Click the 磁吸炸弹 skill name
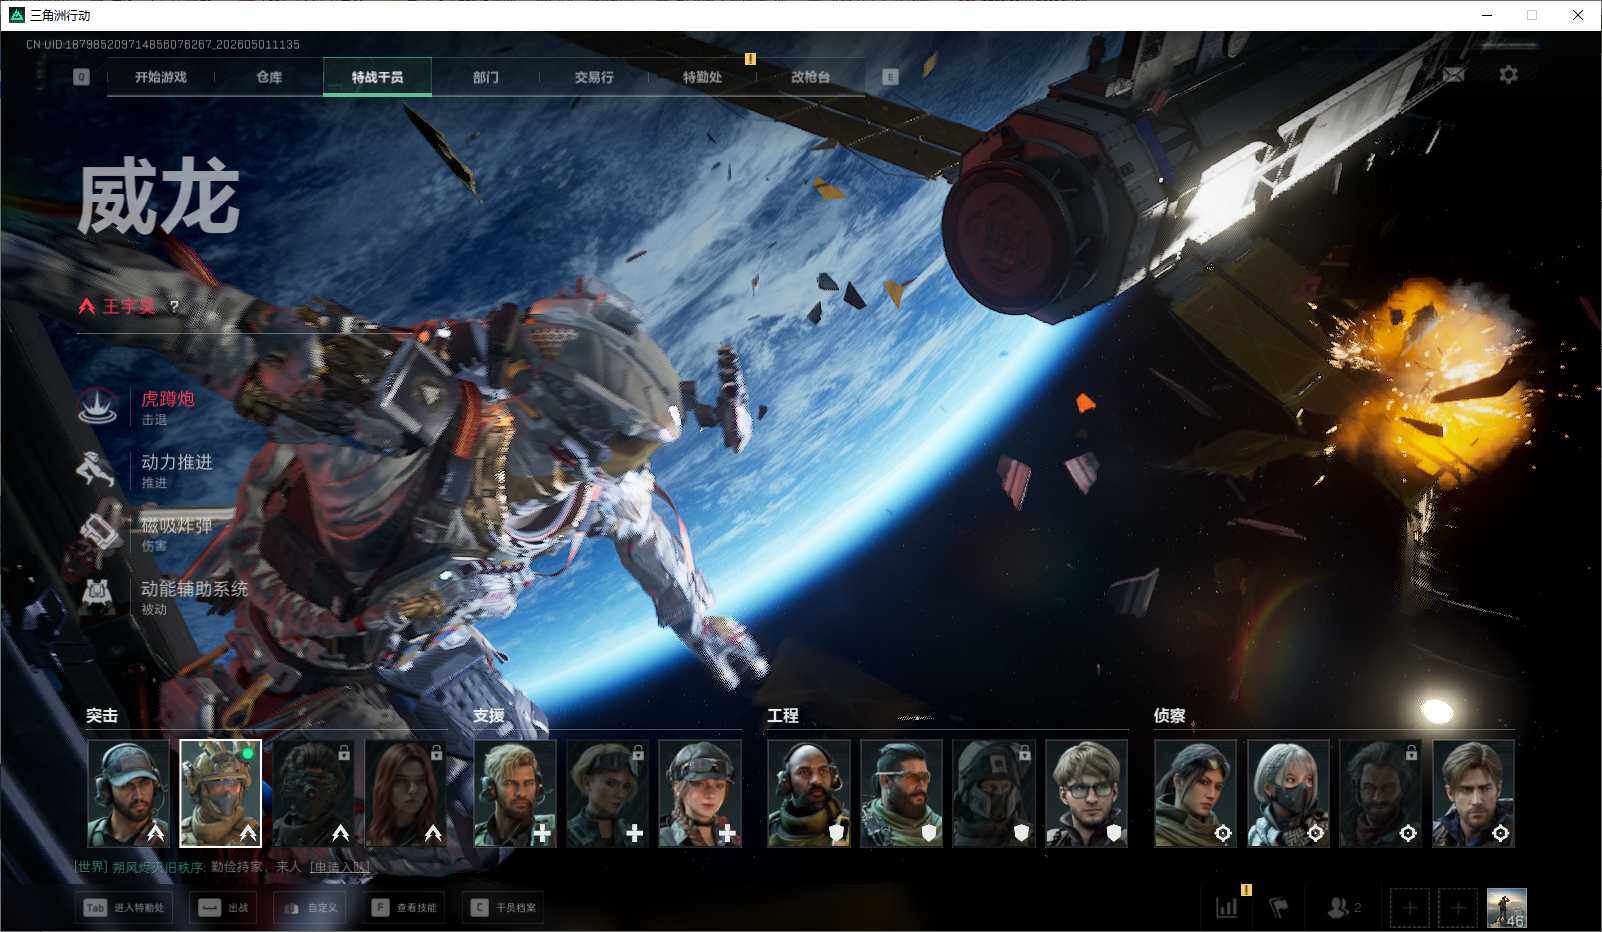Screen dimensions: 1602x932 [177, 525]
